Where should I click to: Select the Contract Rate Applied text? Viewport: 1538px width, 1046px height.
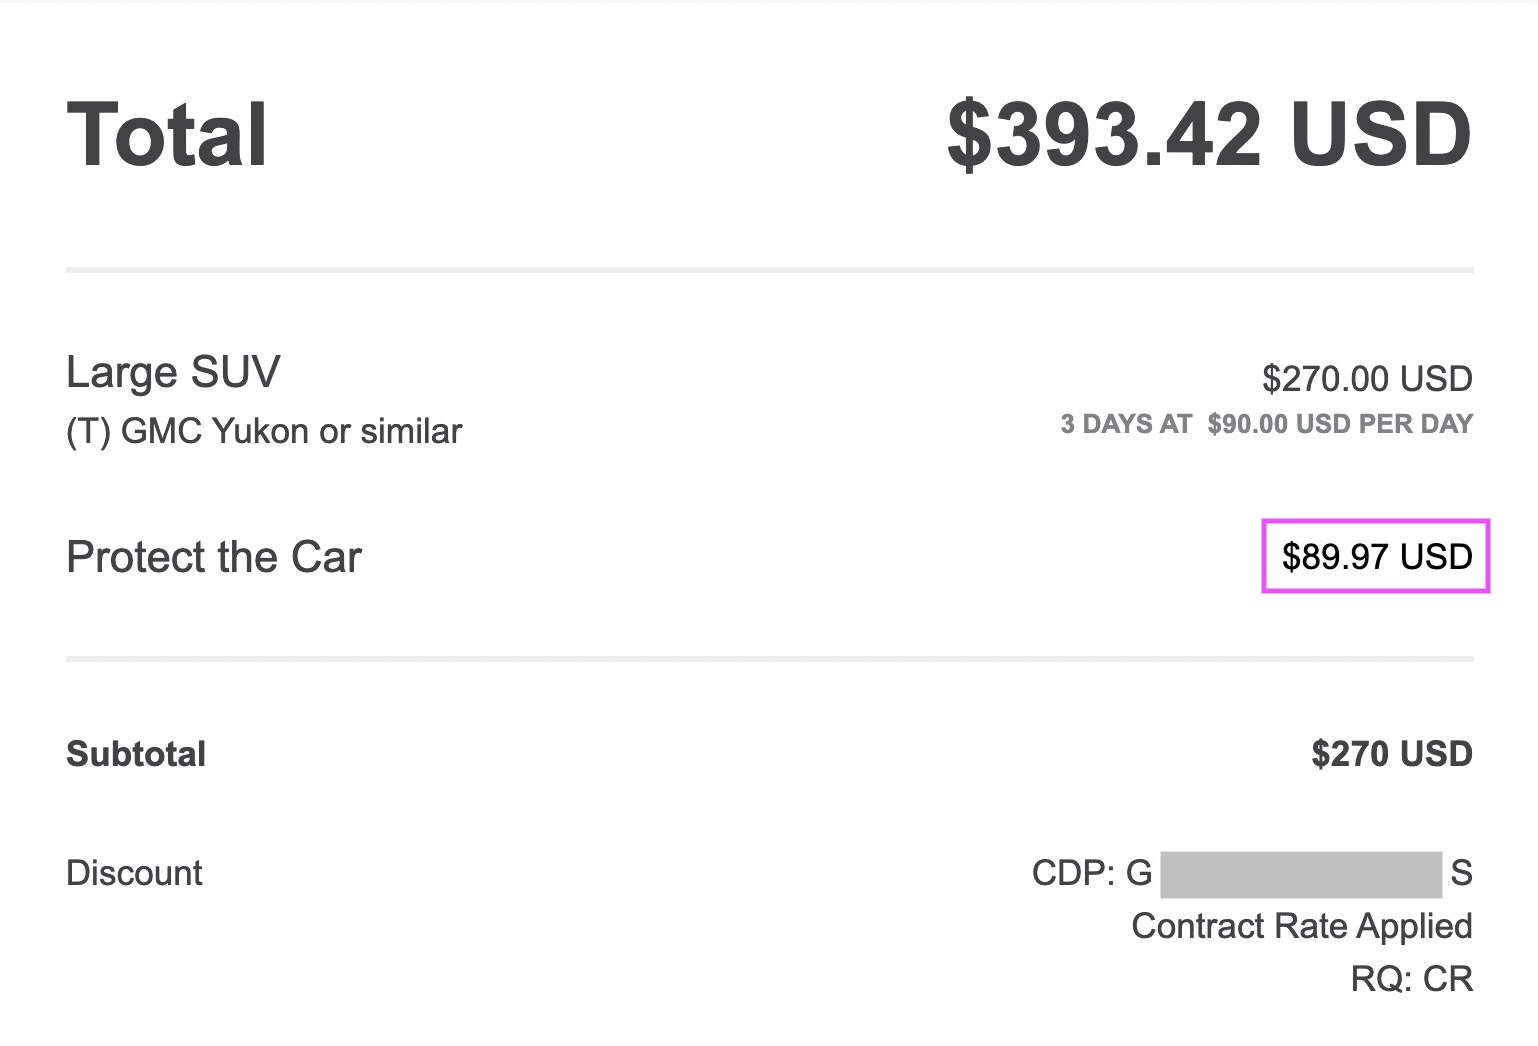pyautogui.click(x=1302, y=926)
